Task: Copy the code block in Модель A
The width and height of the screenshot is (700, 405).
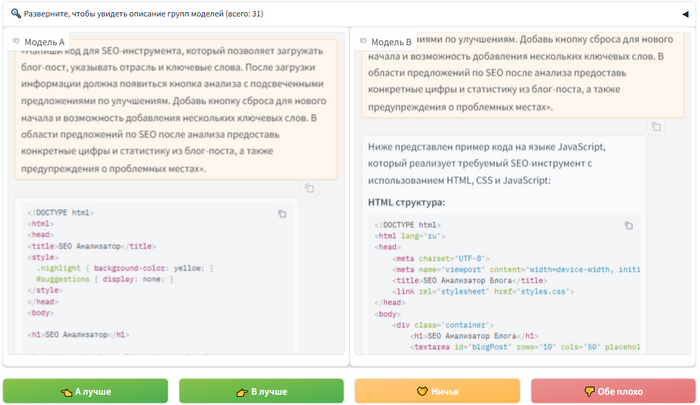Action: [x=282, y=213]
